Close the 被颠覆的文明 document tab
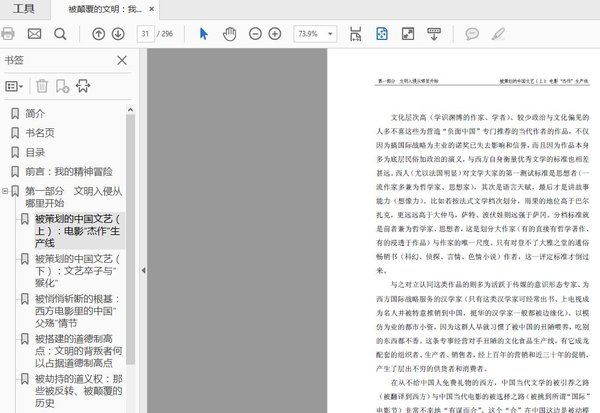 [x=152, y=9]
